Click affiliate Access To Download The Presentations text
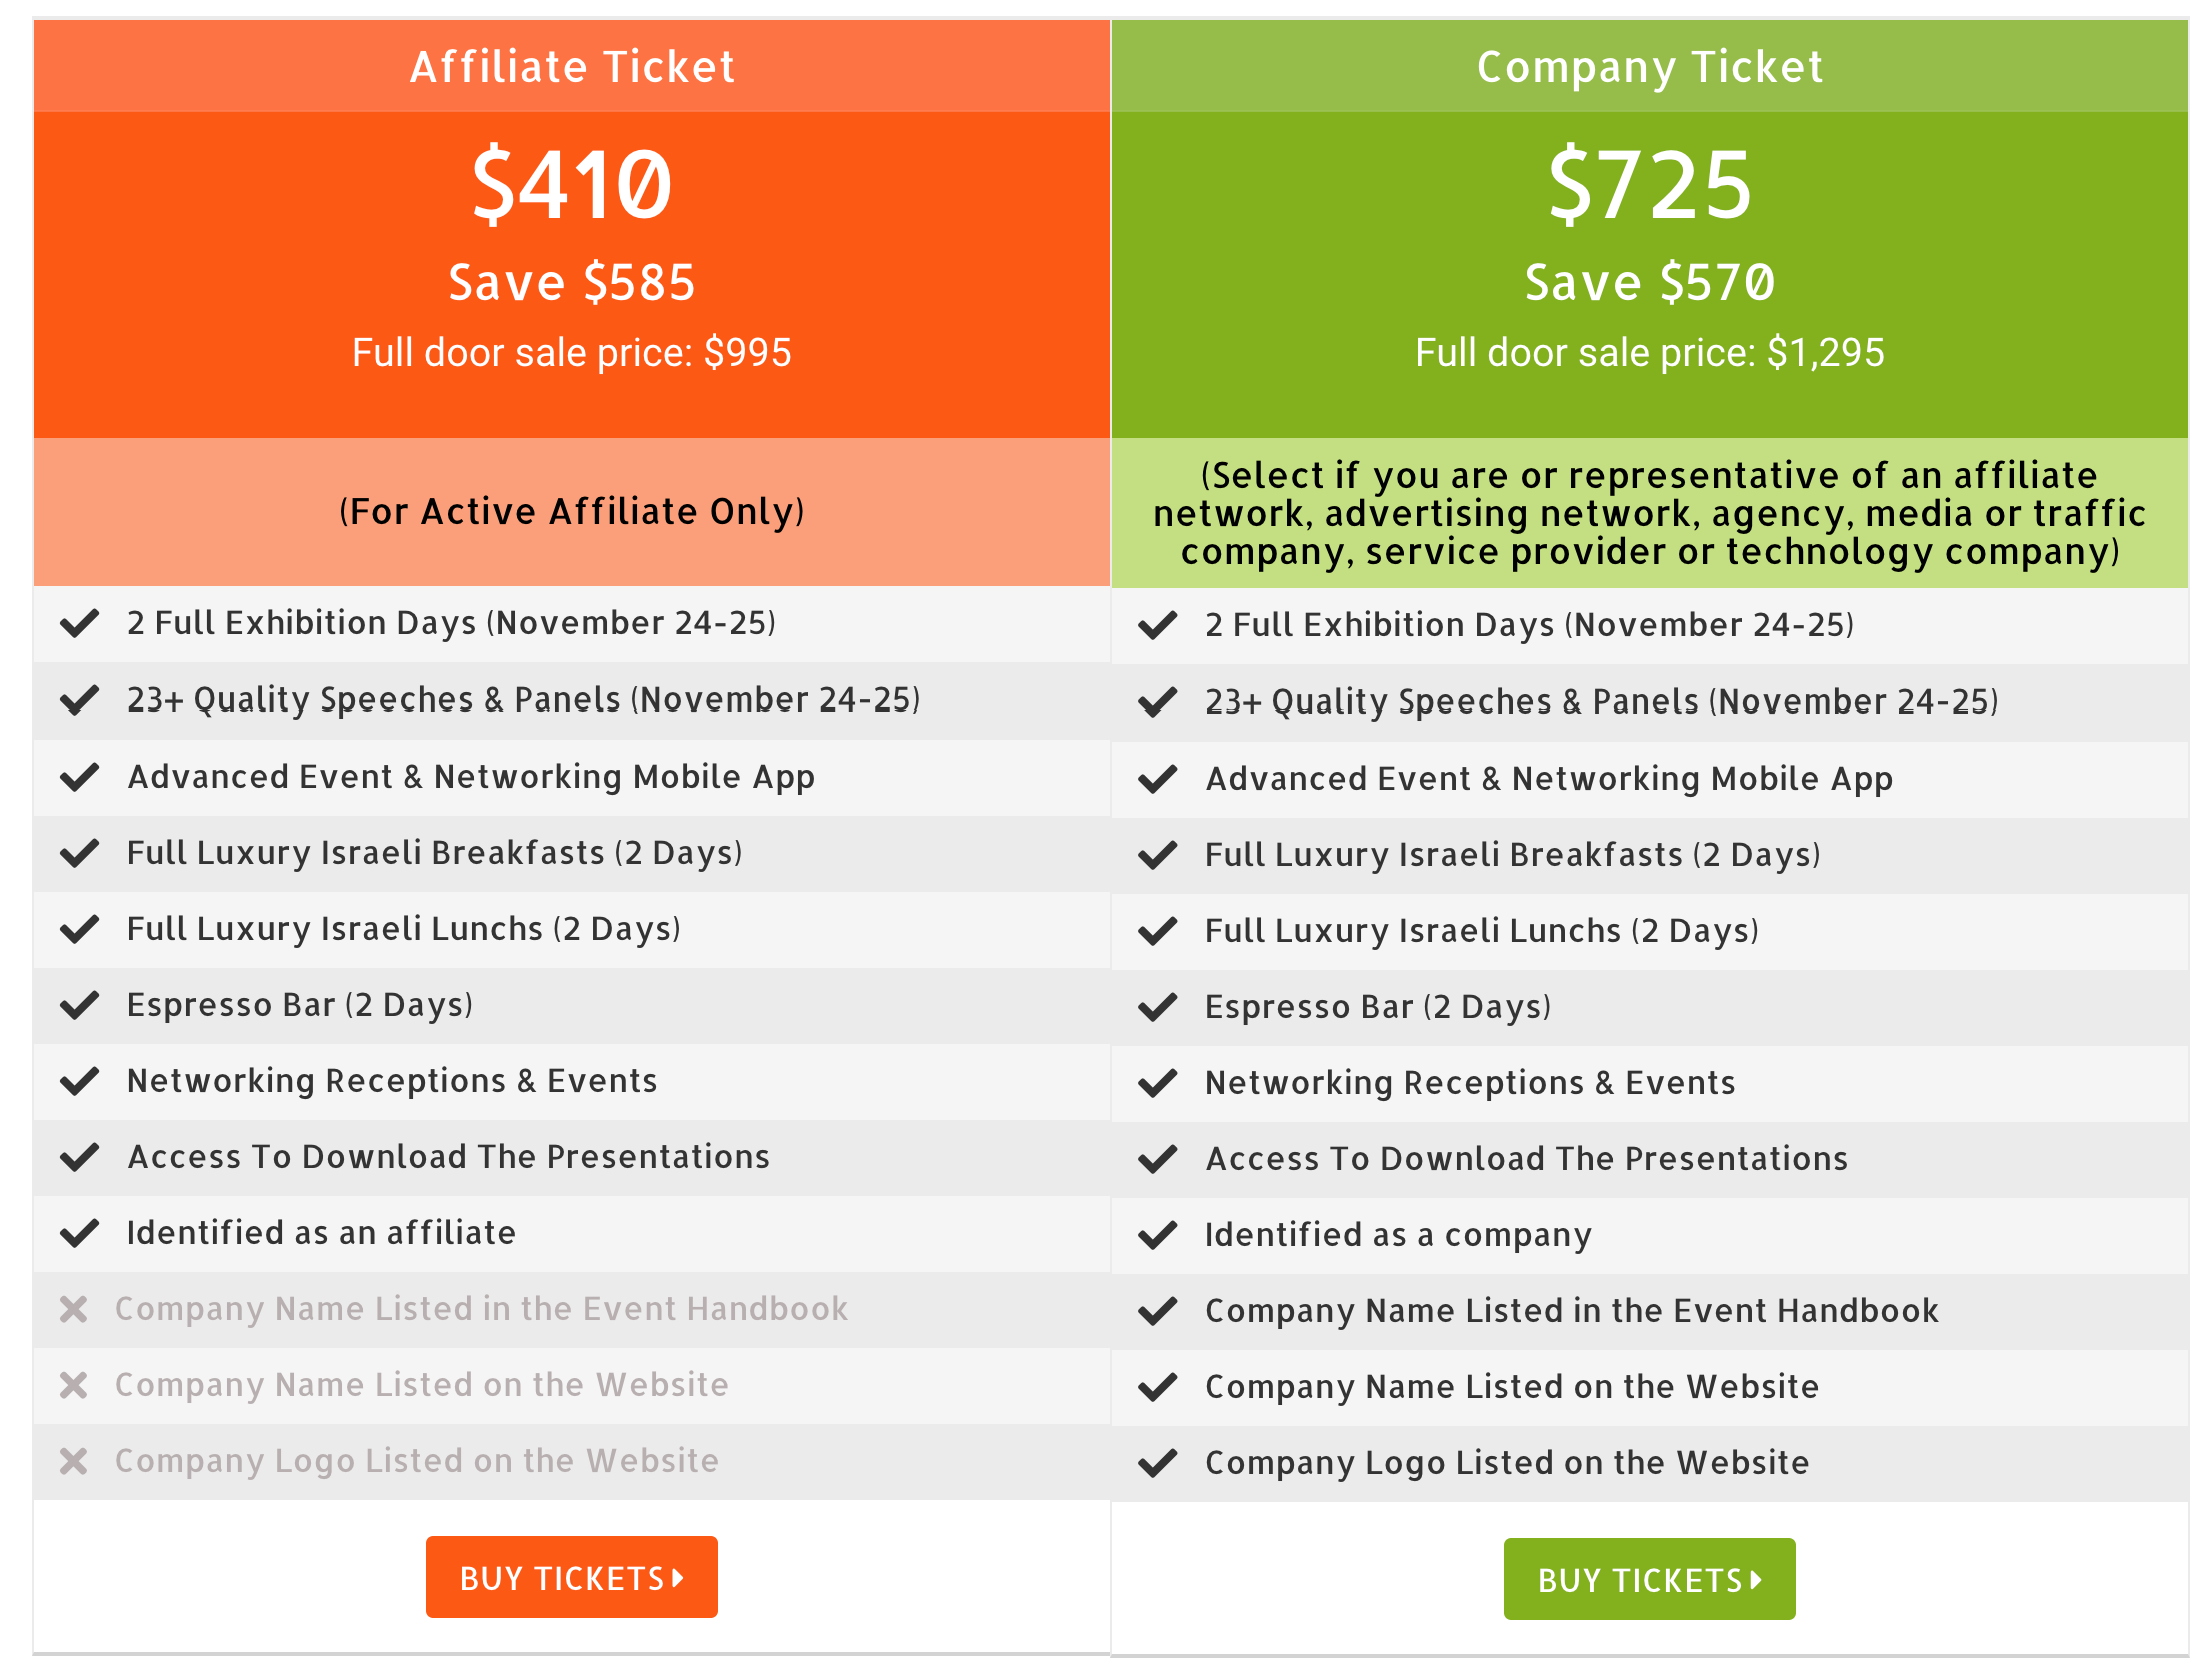Viewport: 2208px width, 1678px height. click(x=449, y=1157)
